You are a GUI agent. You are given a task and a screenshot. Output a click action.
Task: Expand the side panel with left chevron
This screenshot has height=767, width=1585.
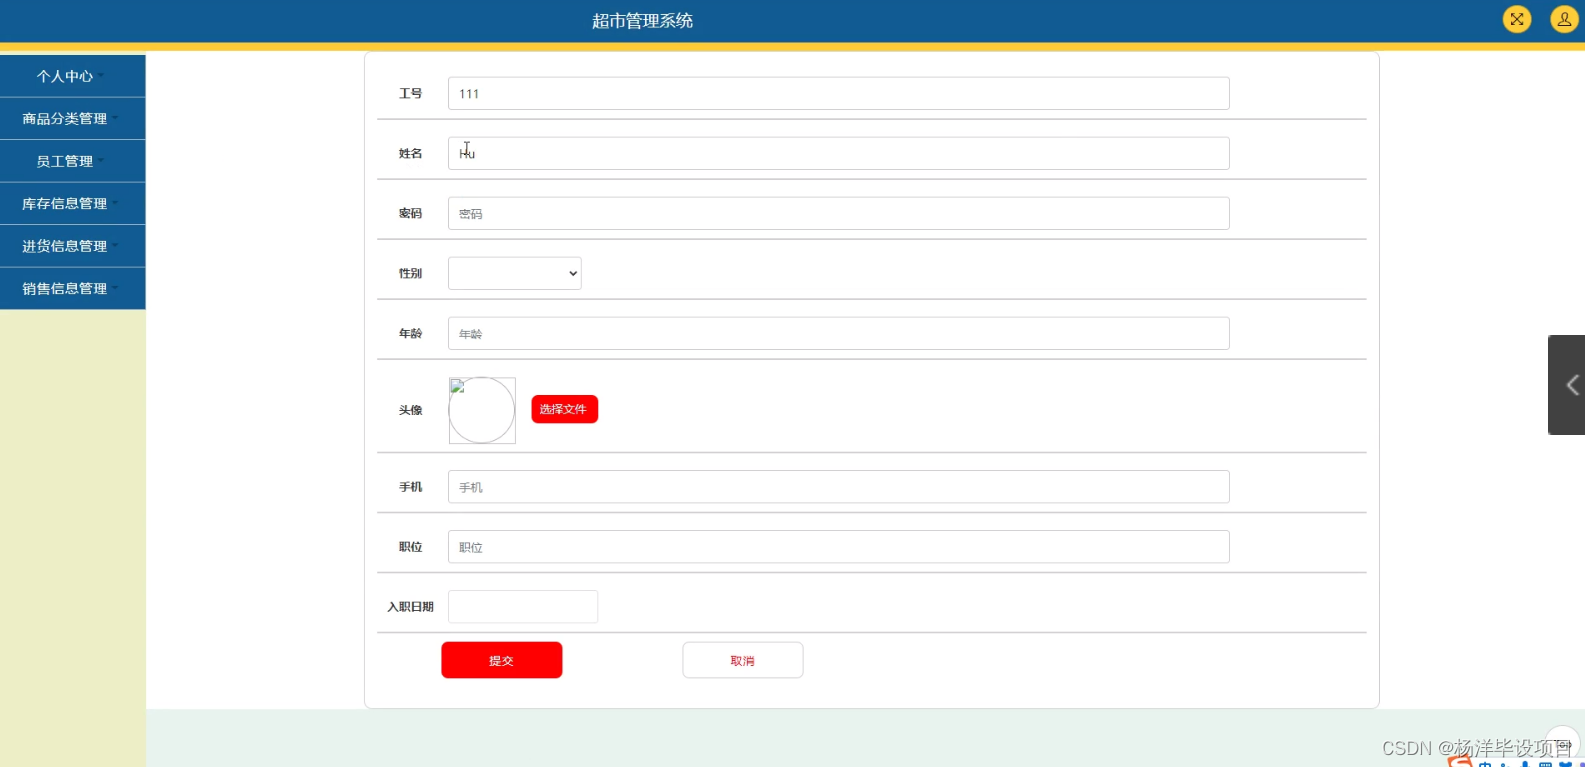(x=1568, y=385)
